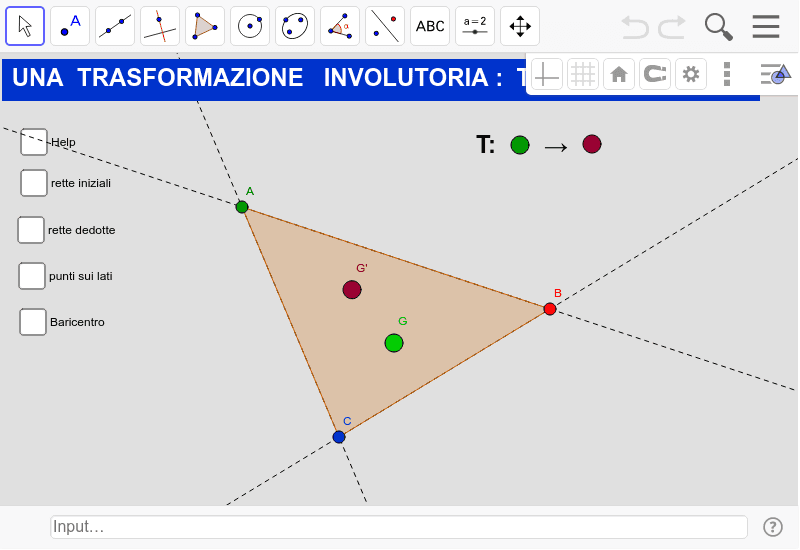Click the green point G

394,343
